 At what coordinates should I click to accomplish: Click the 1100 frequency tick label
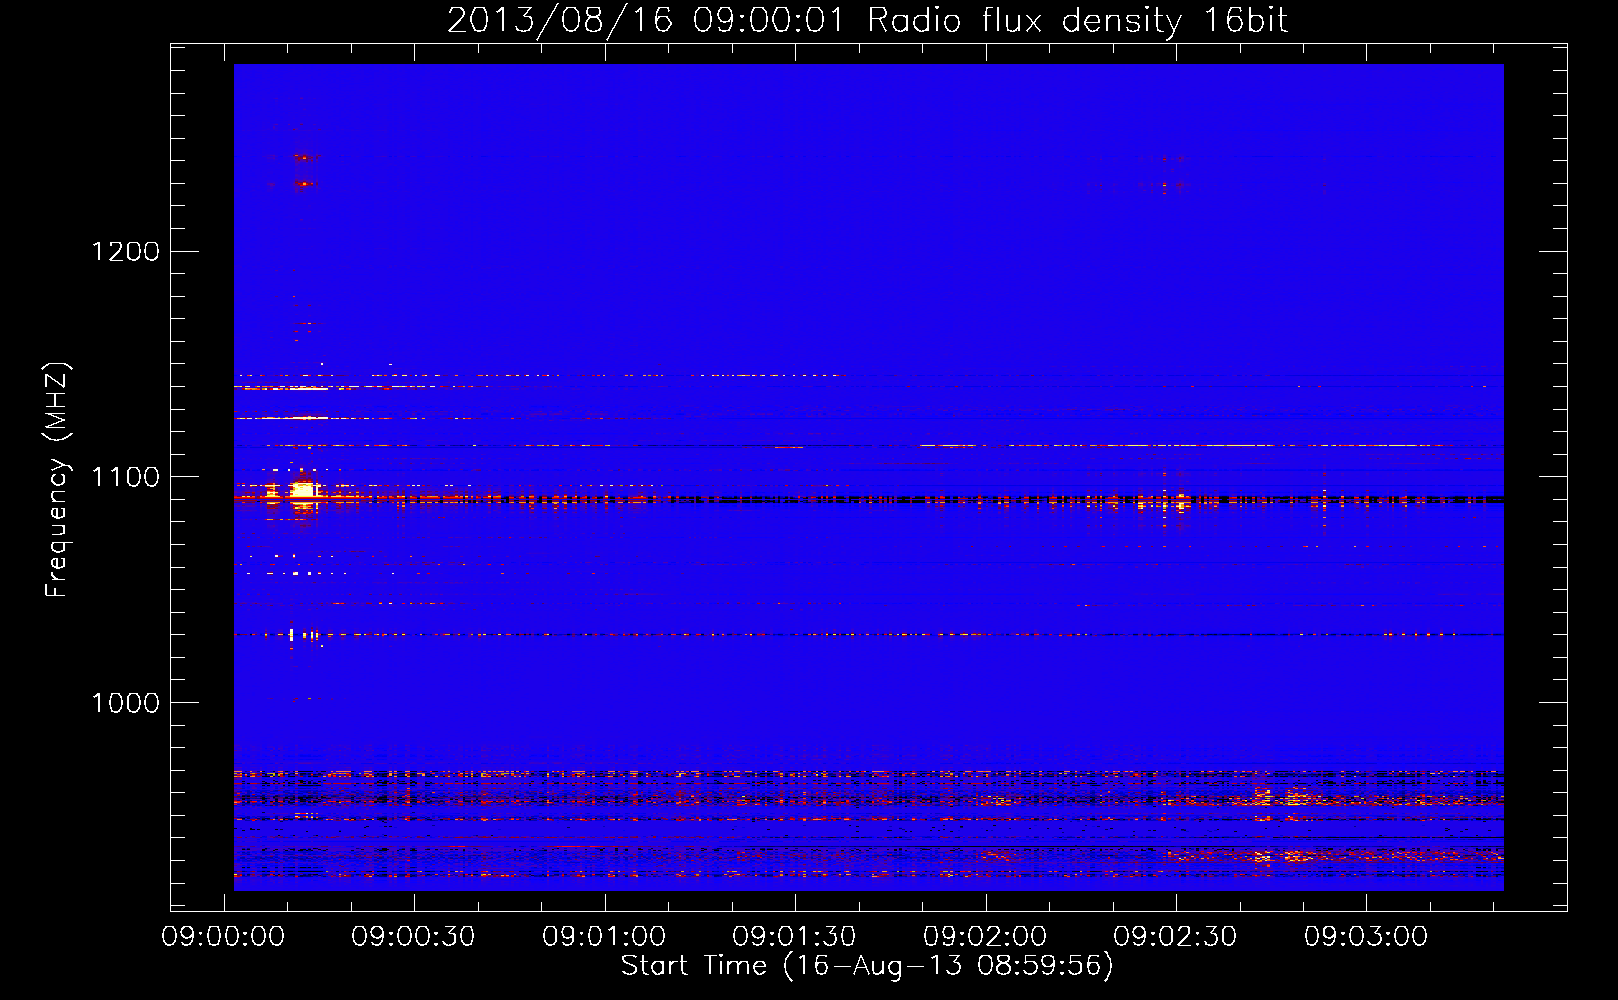[x=125, y=477]
